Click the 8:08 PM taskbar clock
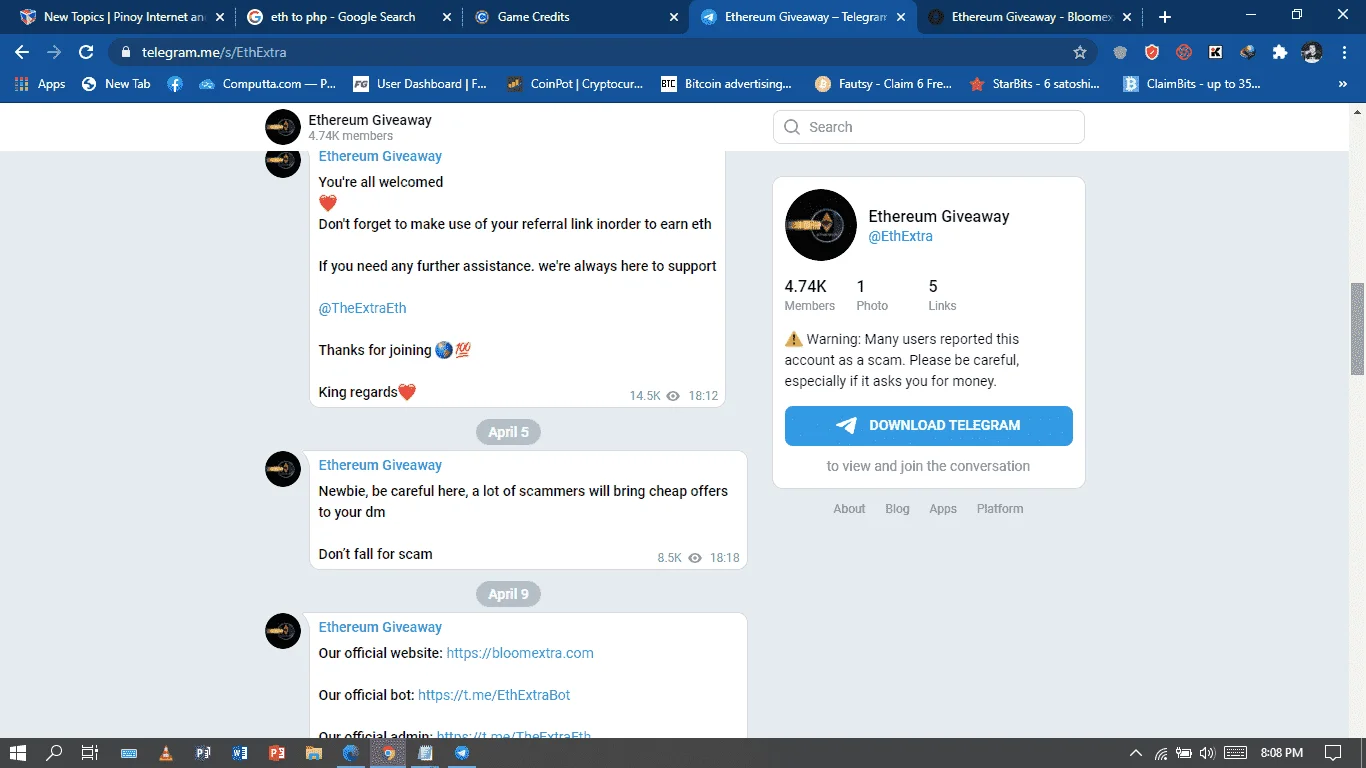Image resolution: width=1366 pixels, height=768 pixels. (x=1282, y=753)
